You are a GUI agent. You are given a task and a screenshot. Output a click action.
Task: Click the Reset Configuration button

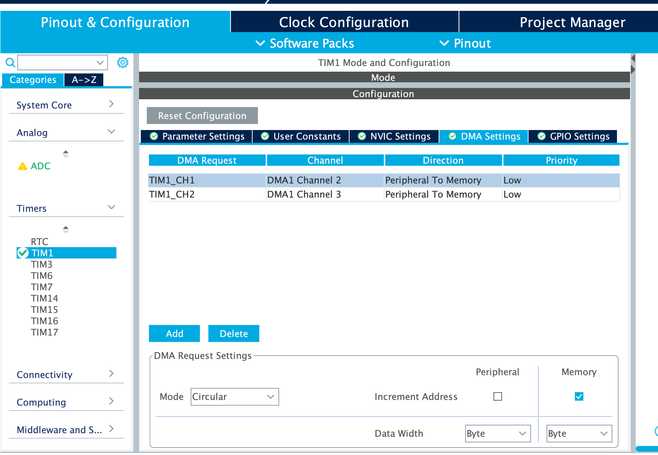pyautogui.click(x=202, y=116)
